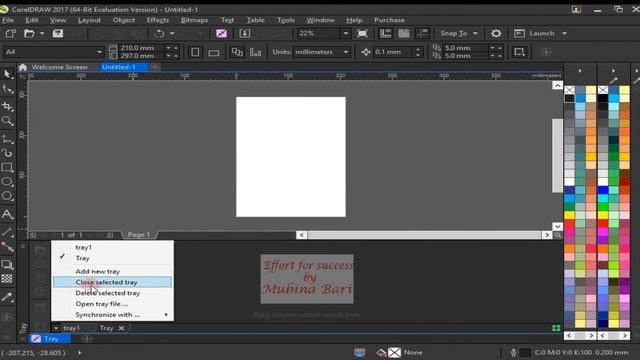This screenshot has height=360, width=640.
Task: Click the Full-screen preview icon
Action: tap(362, 33)
